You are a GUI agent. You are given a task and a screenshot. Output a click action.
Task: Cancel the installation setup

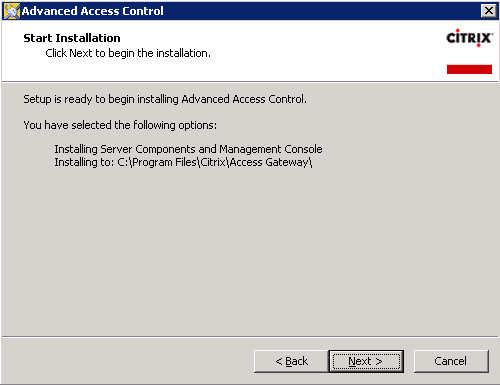pyautogui.click(x=451, y=361)
